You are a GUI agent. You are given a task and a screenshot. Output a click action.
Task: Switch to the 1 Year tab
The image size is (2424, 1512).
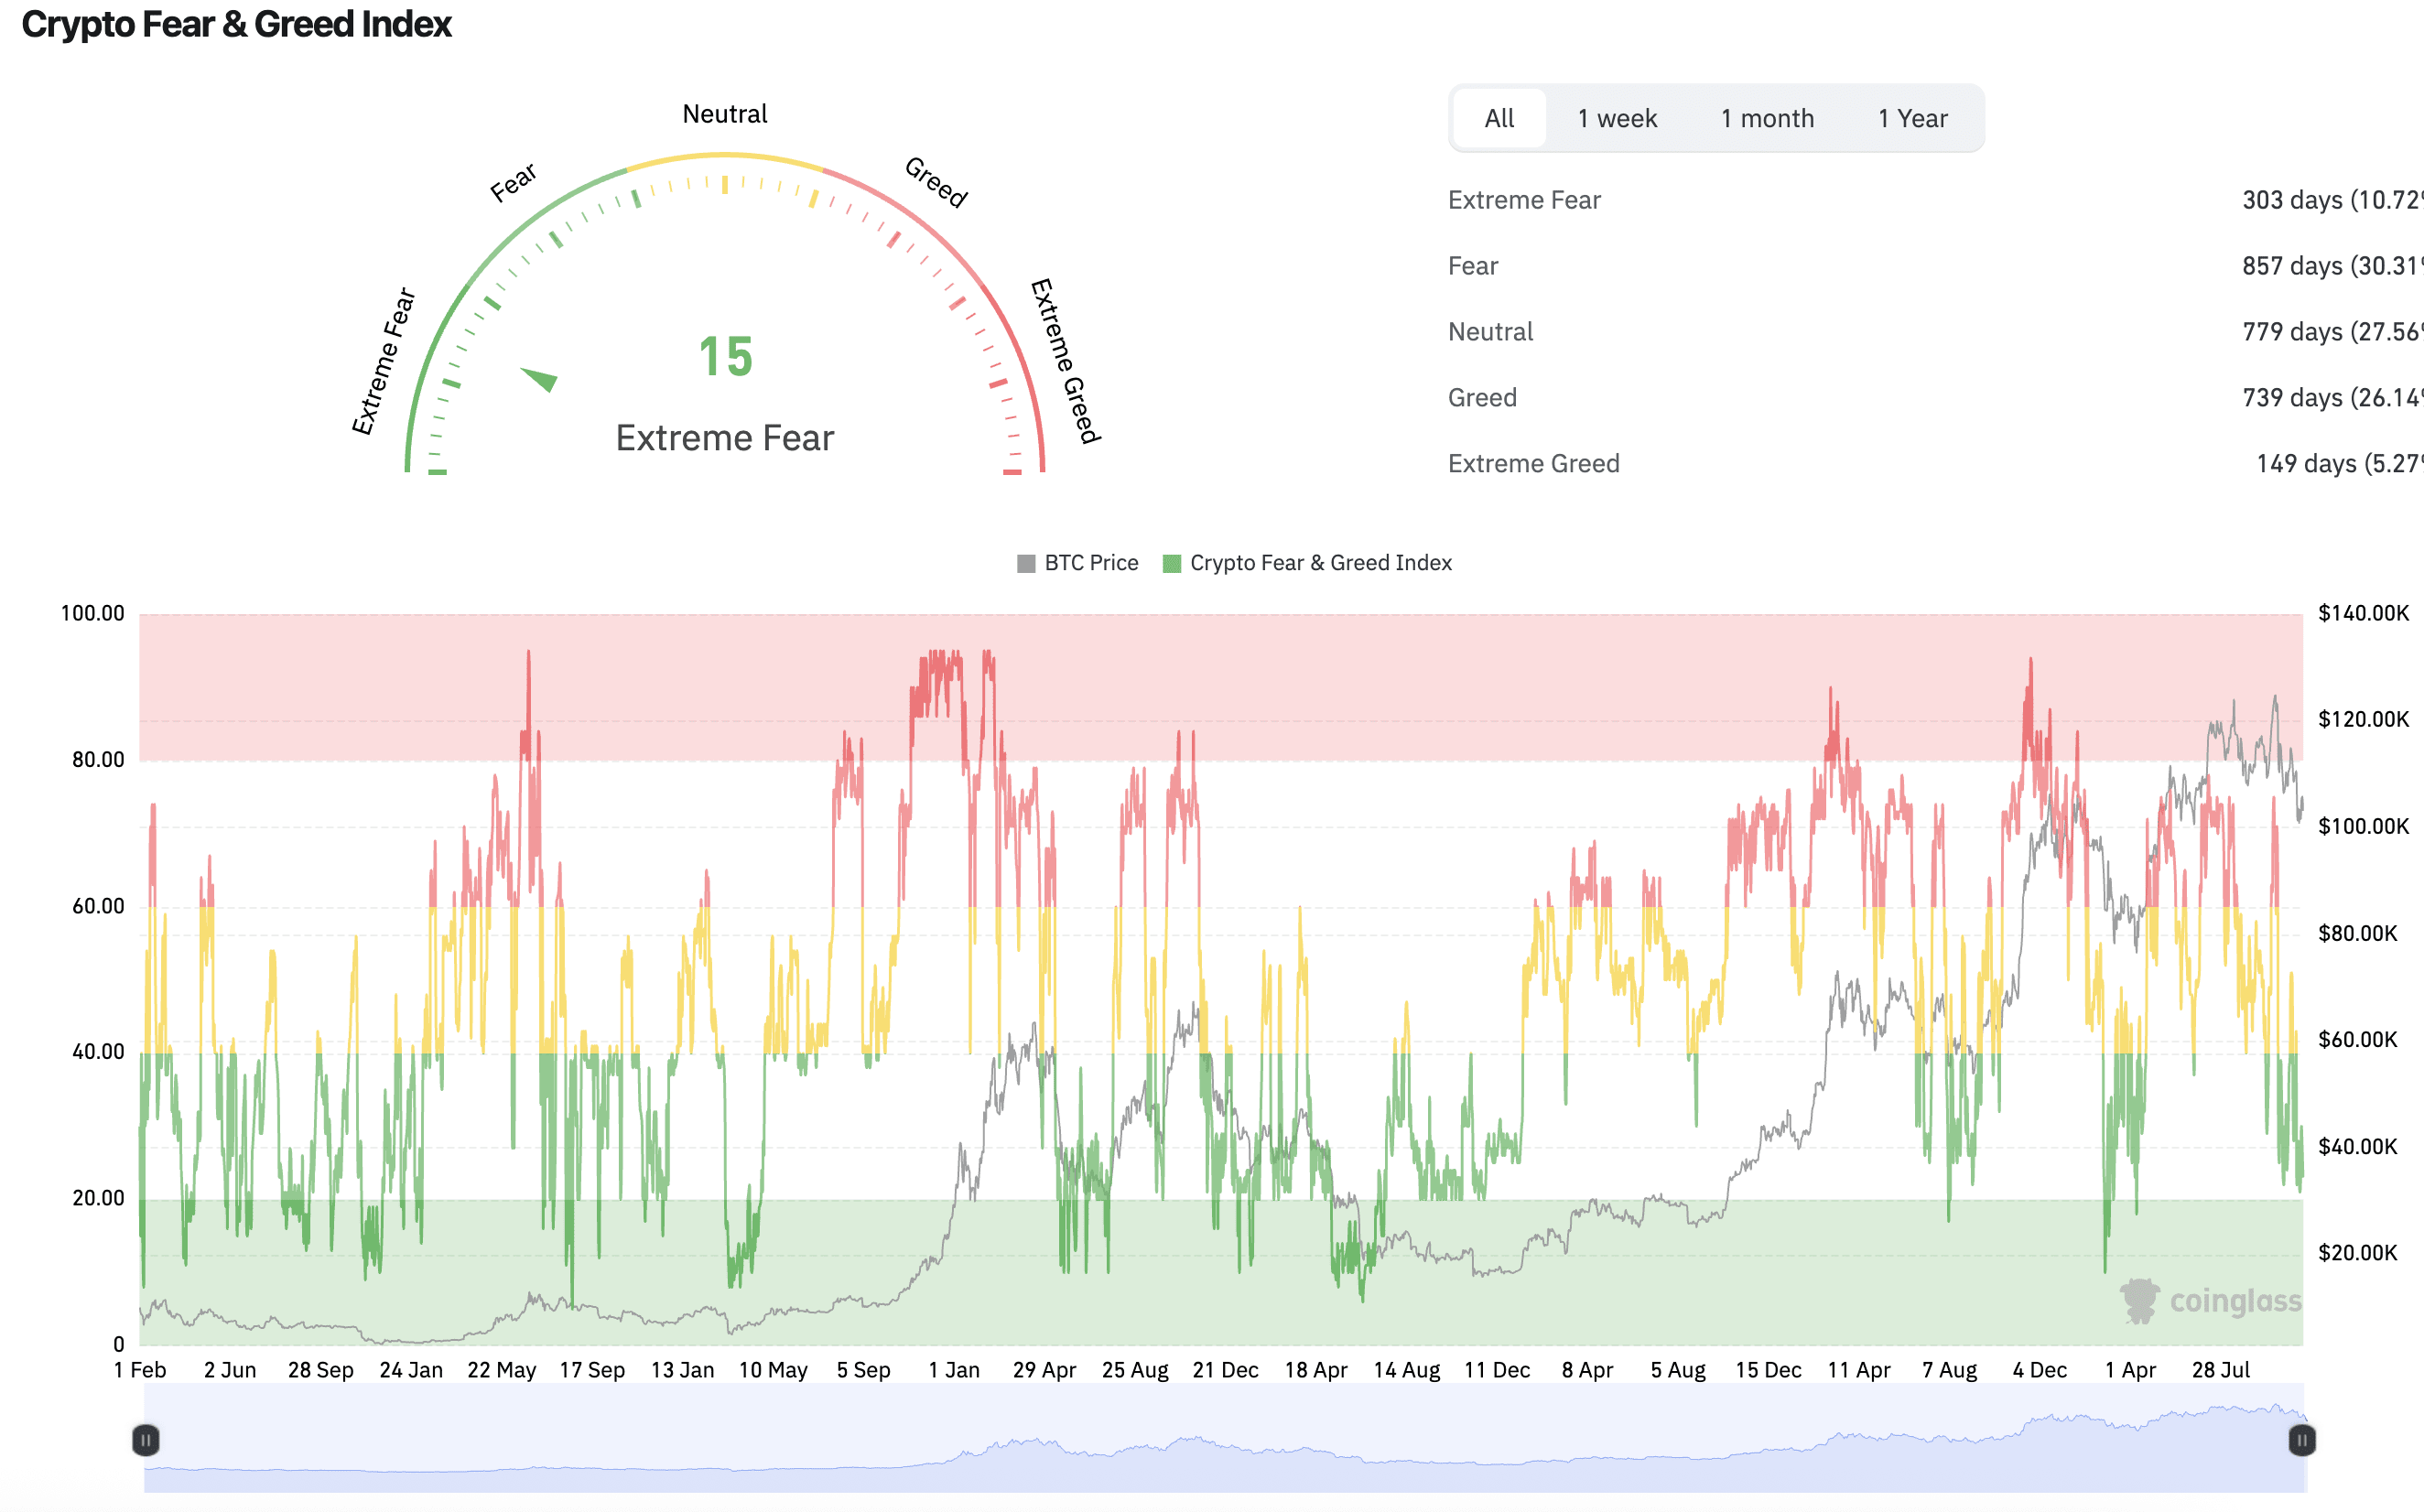[x=1912, y=118]
